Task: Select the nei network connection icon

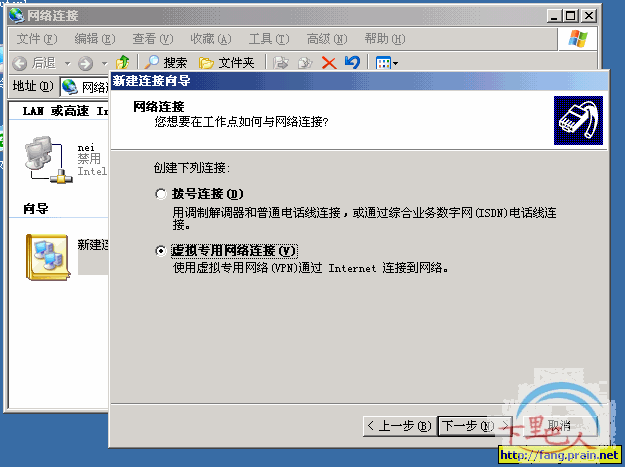Action: (45, 160)
